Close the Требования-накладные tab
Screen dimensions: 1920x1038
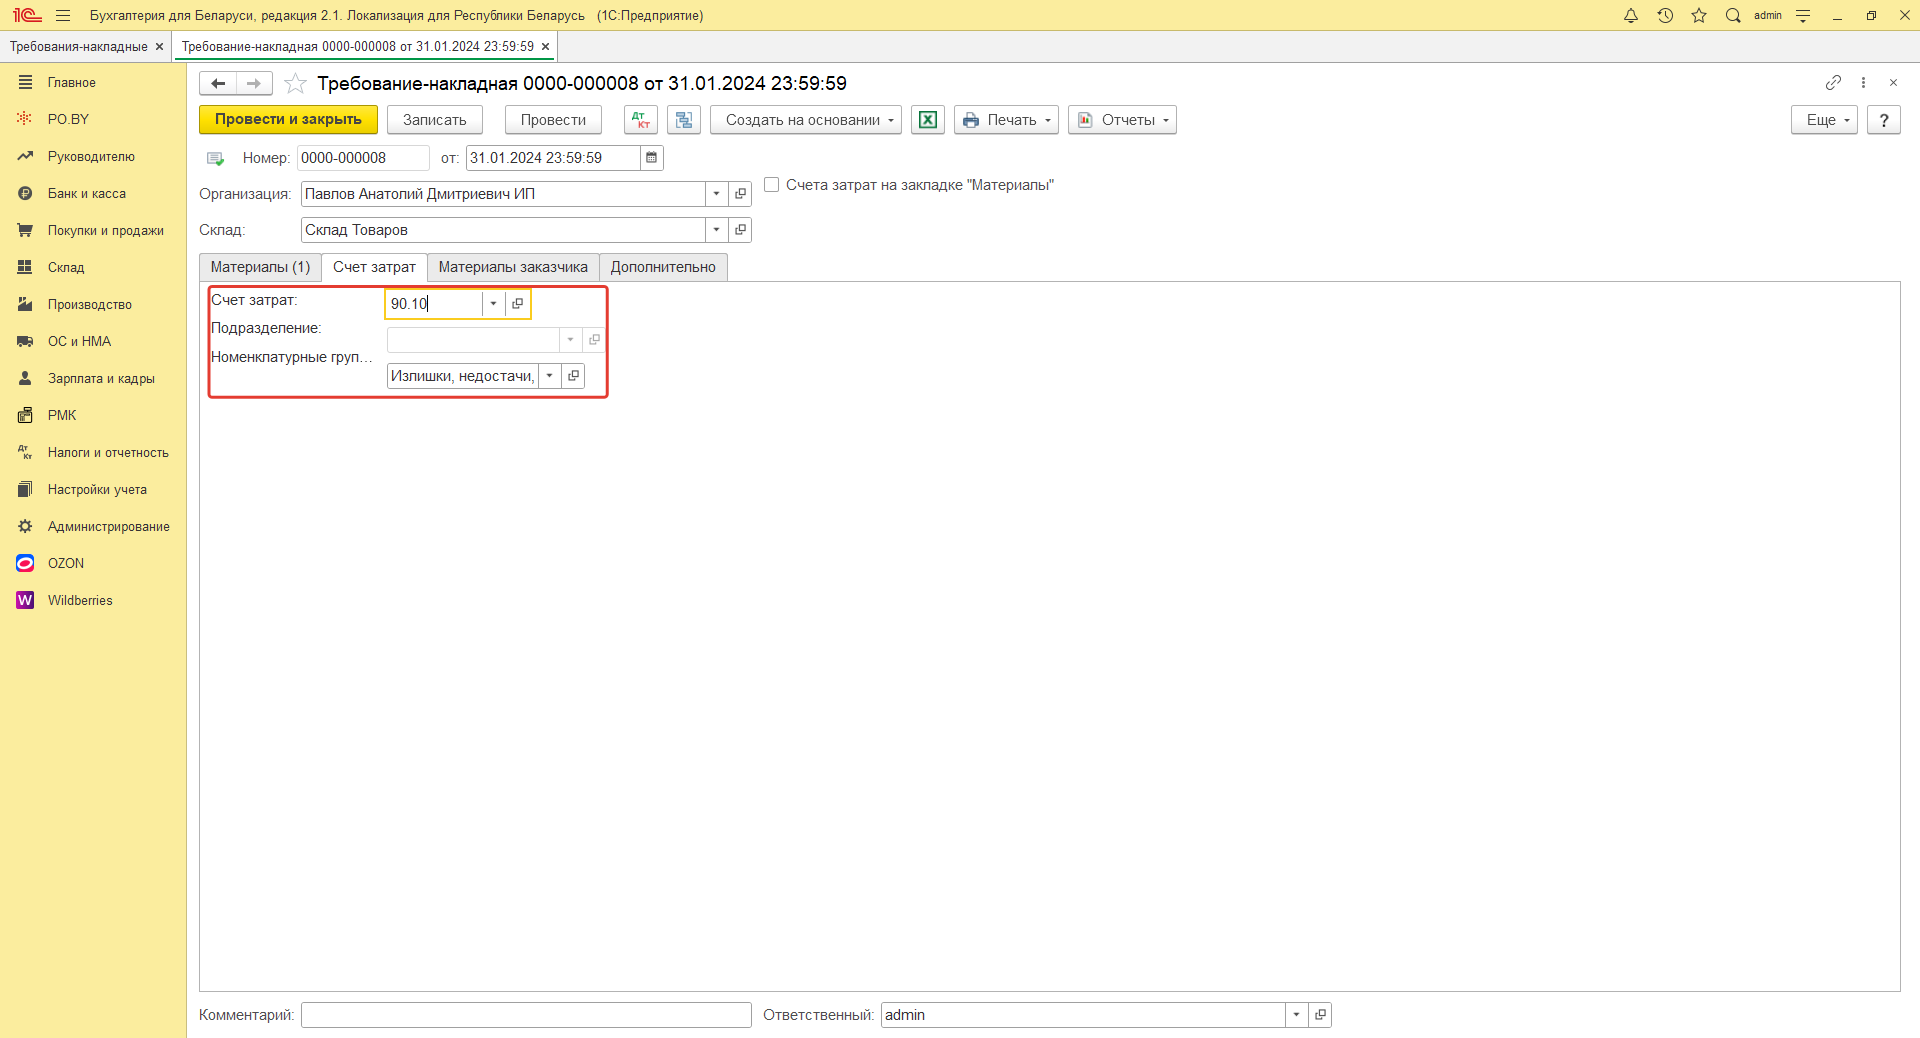point(159,47)
